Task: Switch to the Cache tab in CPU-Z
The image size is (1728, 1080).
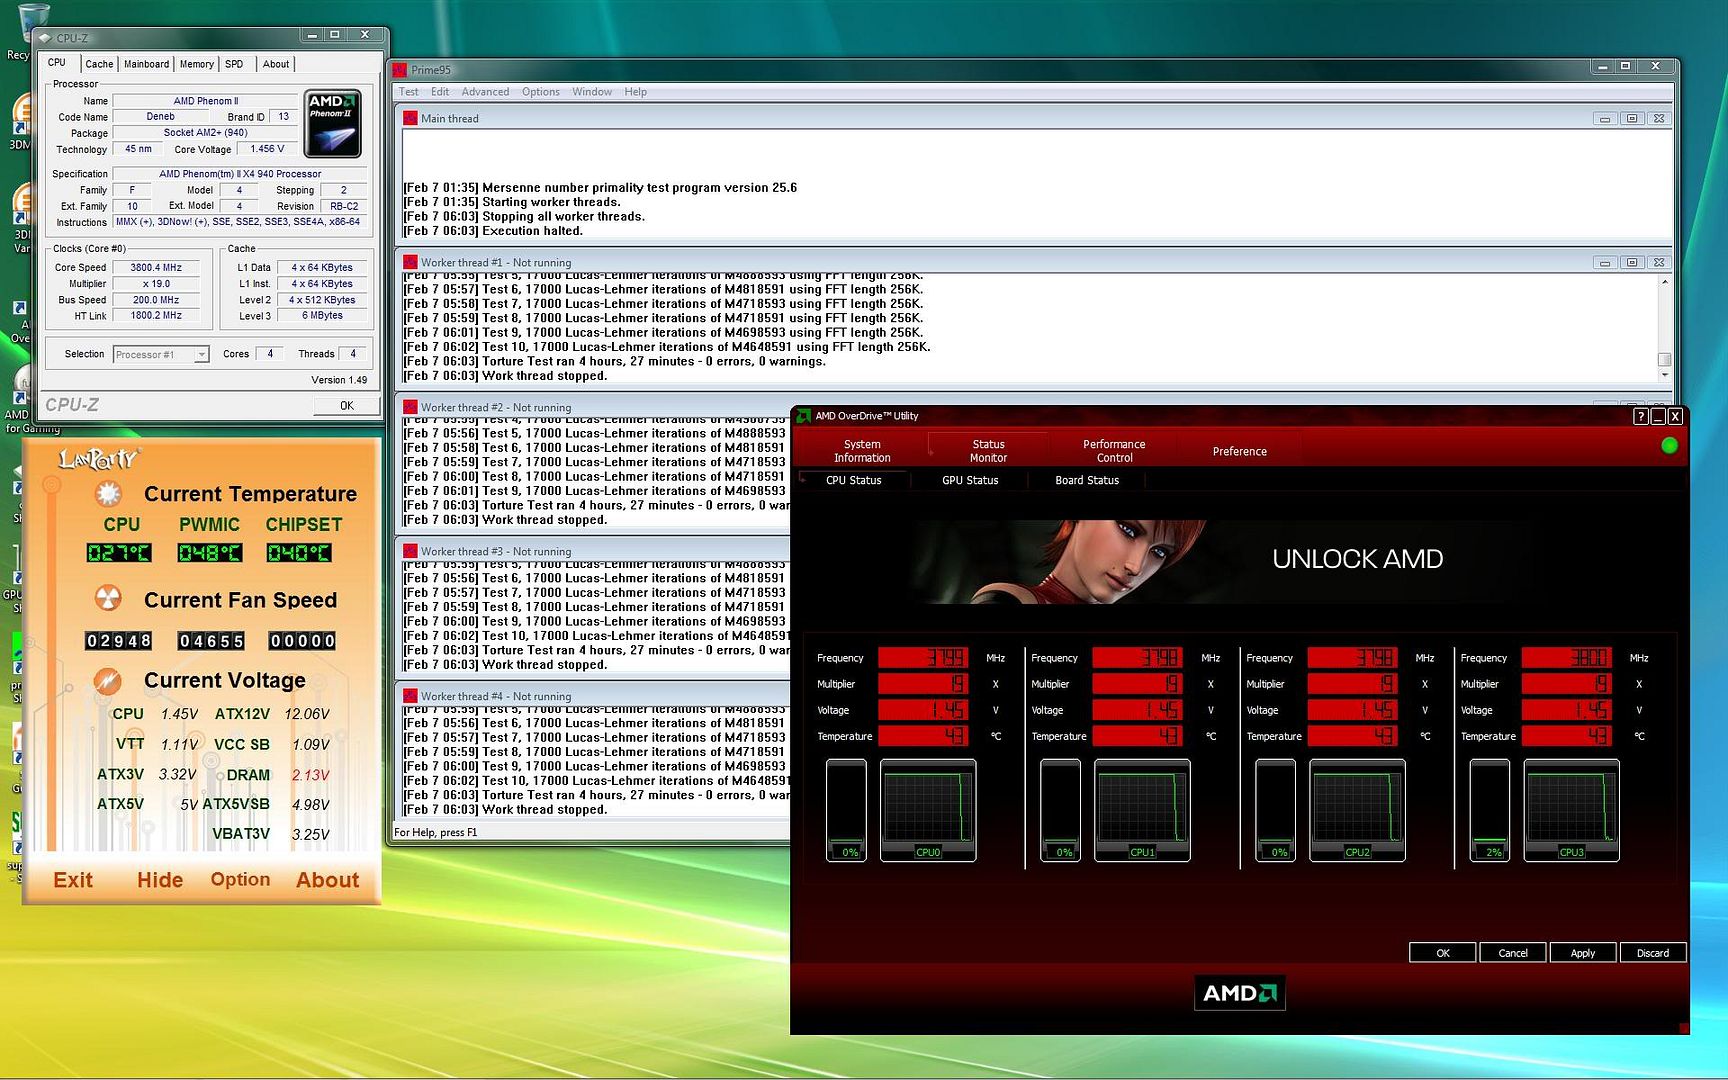Action: [99, 64]
